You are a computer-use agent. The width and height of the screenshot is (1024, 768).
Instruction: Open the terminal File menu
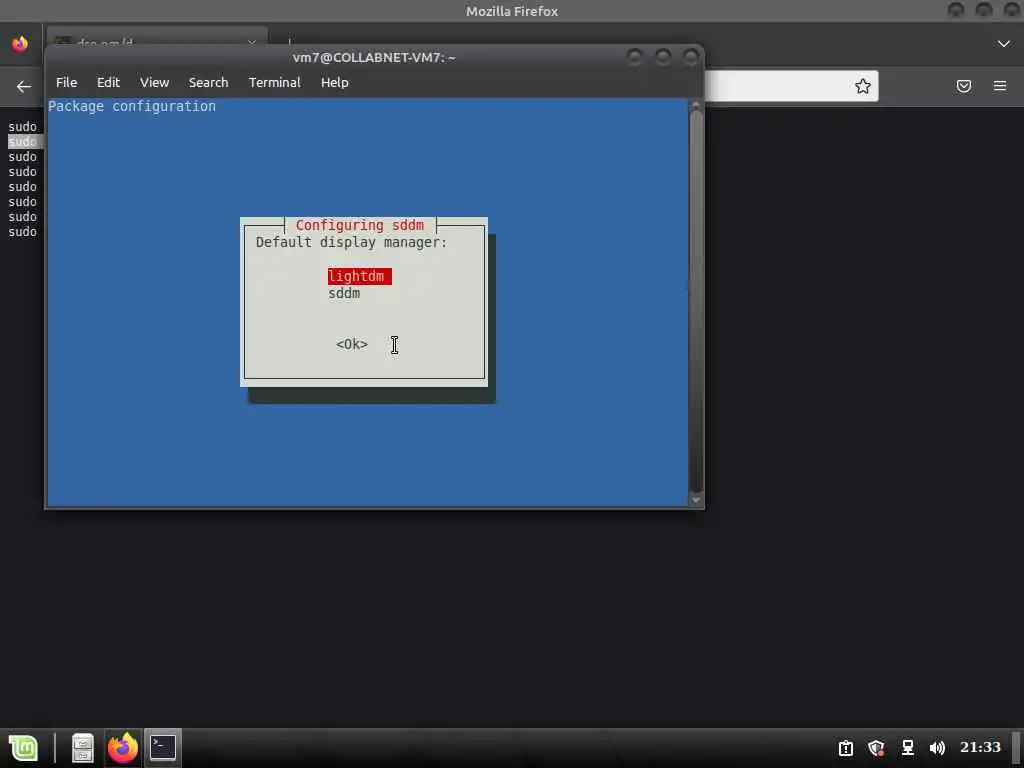pos(67,82)
